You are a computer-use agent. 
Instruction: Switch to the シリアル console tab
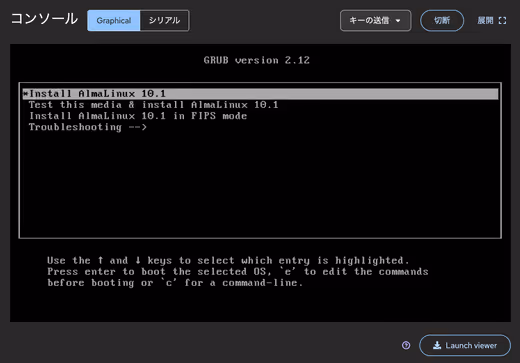164,21
